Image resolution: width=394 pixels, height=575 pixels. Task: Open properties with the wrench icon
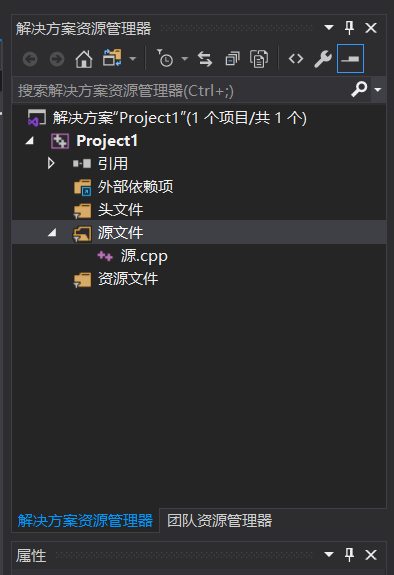point(323,59)
